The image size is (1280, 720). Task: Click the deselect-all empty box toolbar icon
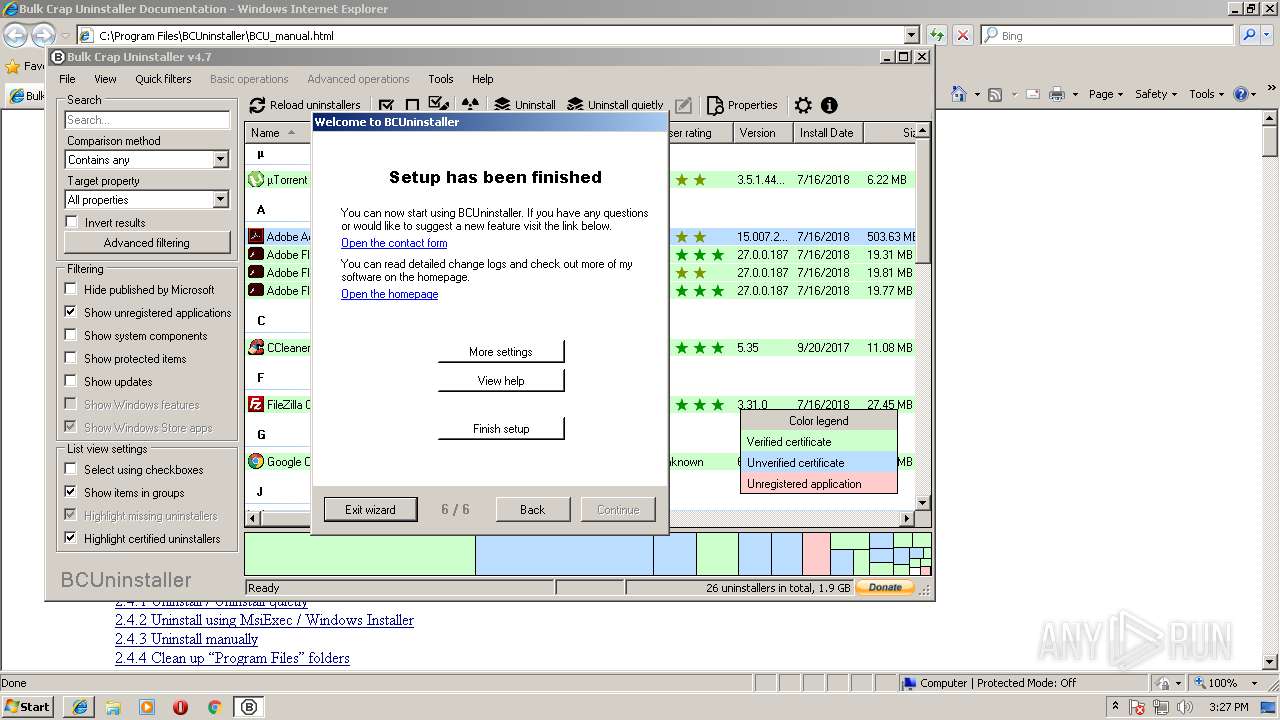coord(412,105)
